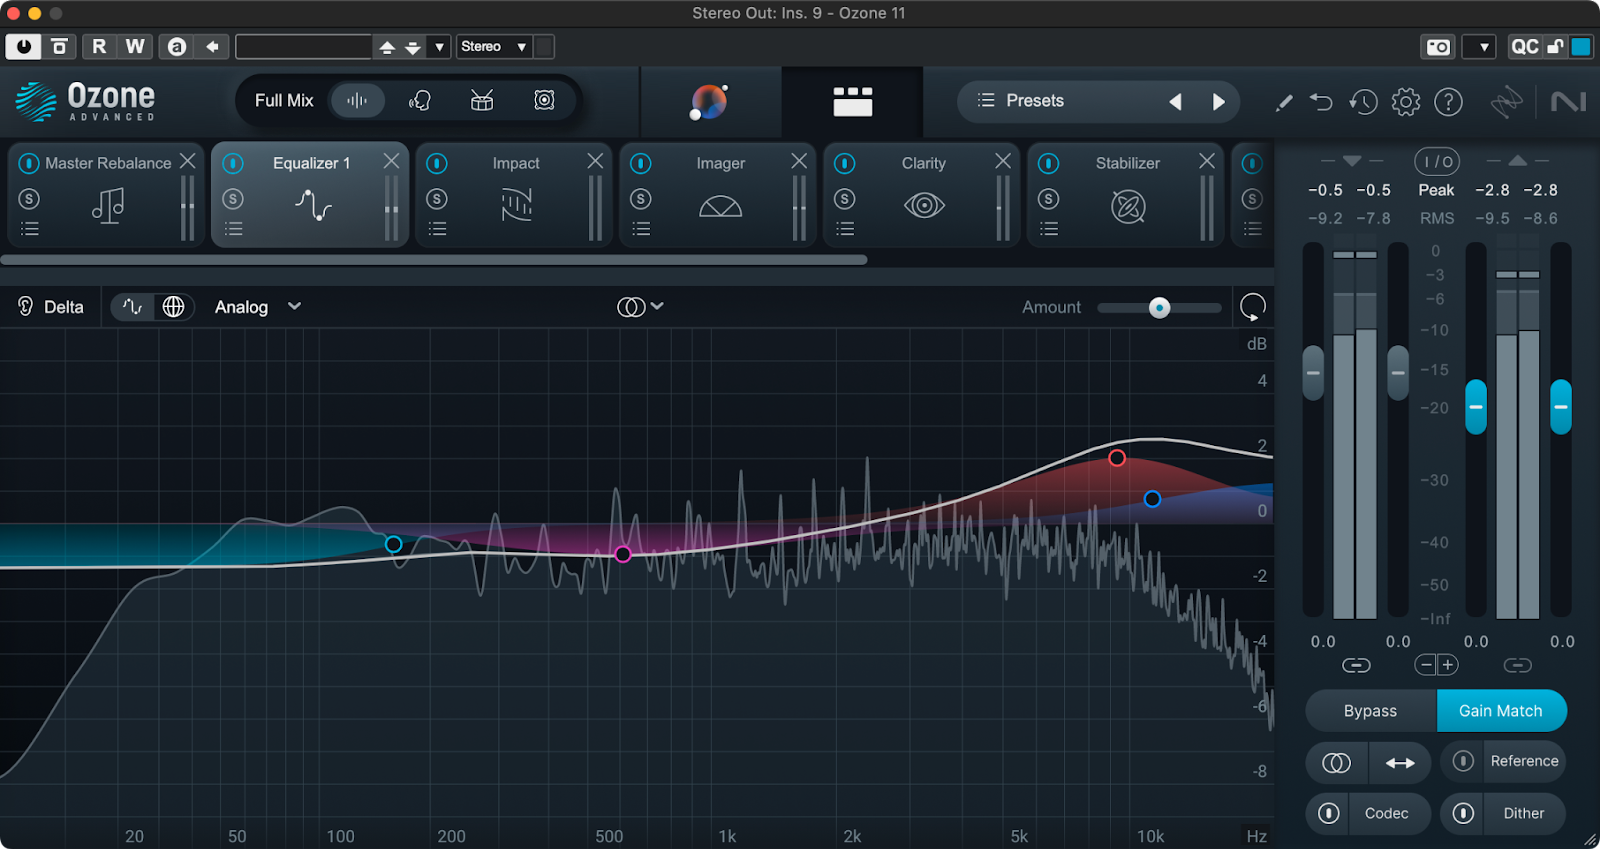This screenshot has height=849, width=1600.
Task: Open the Master Rebalance module icon
Action: [108, 206]
